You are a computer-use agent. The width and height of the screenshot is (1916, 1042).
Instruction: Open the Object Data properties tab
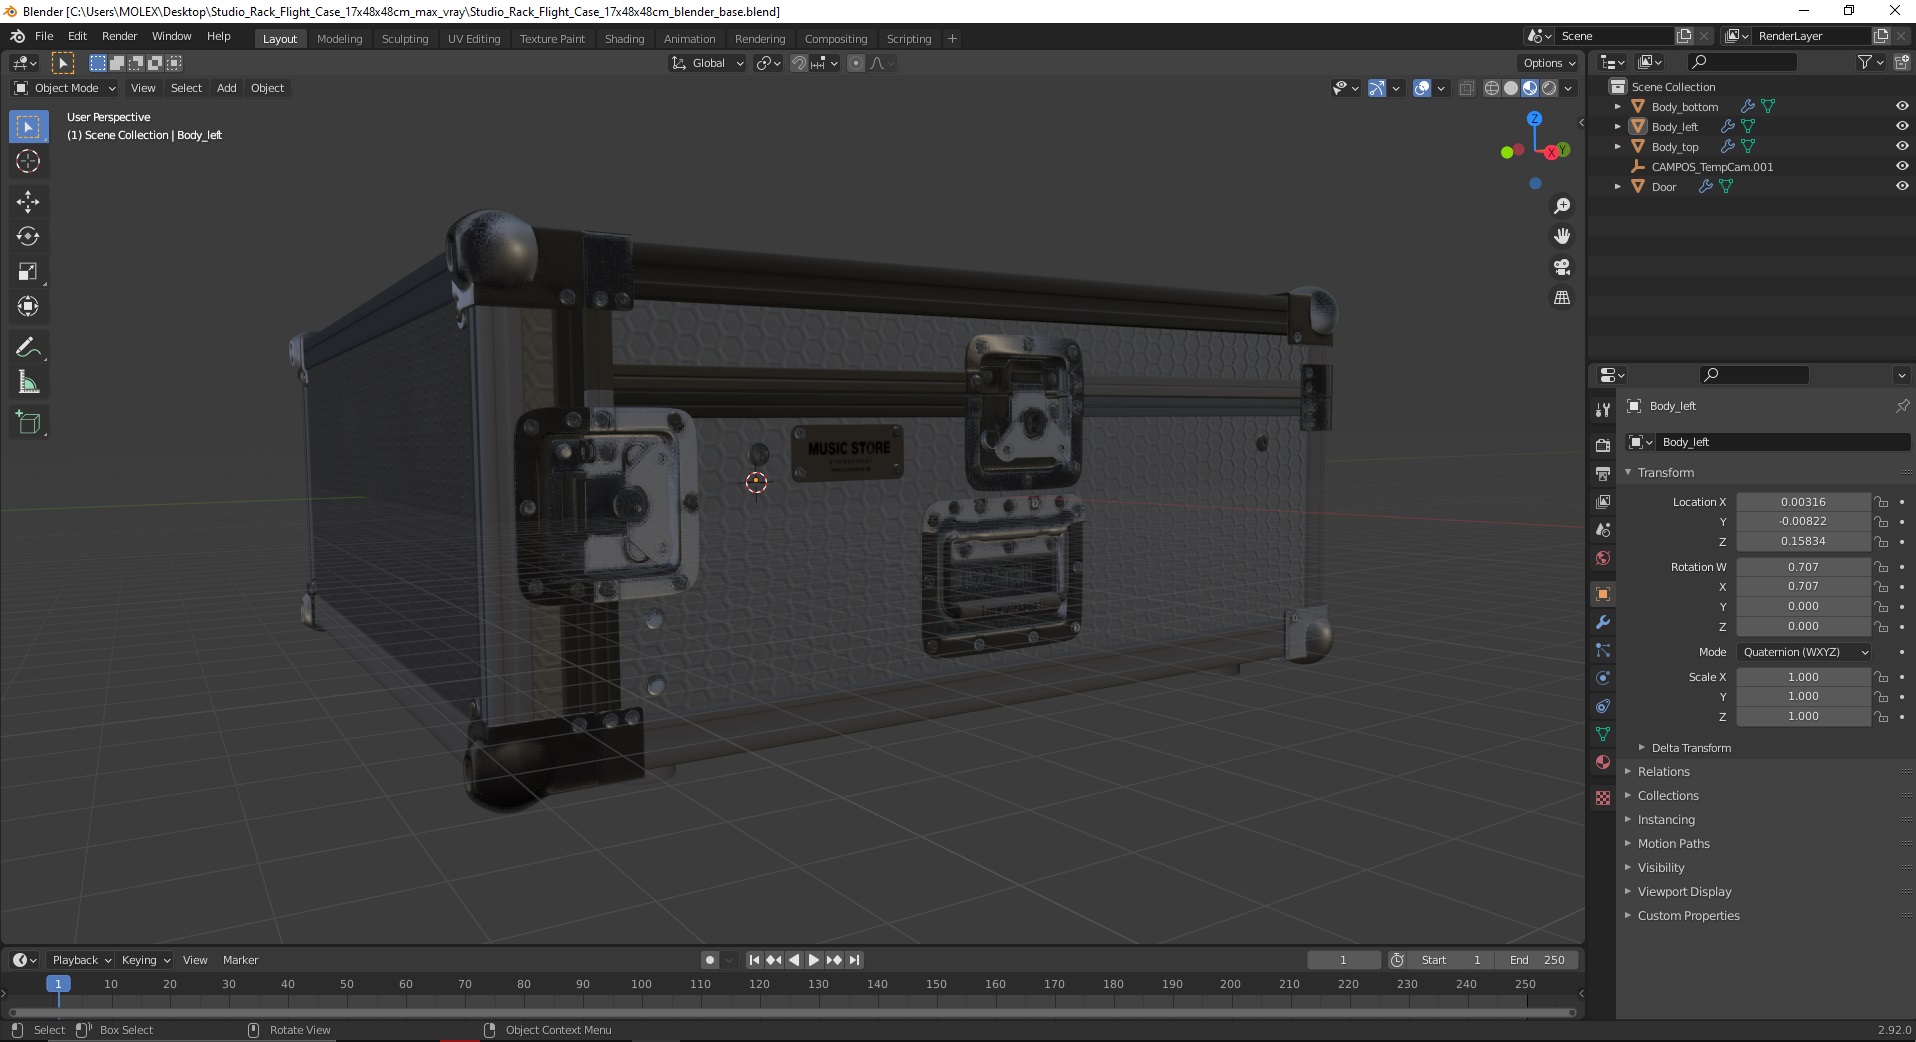1603,734
